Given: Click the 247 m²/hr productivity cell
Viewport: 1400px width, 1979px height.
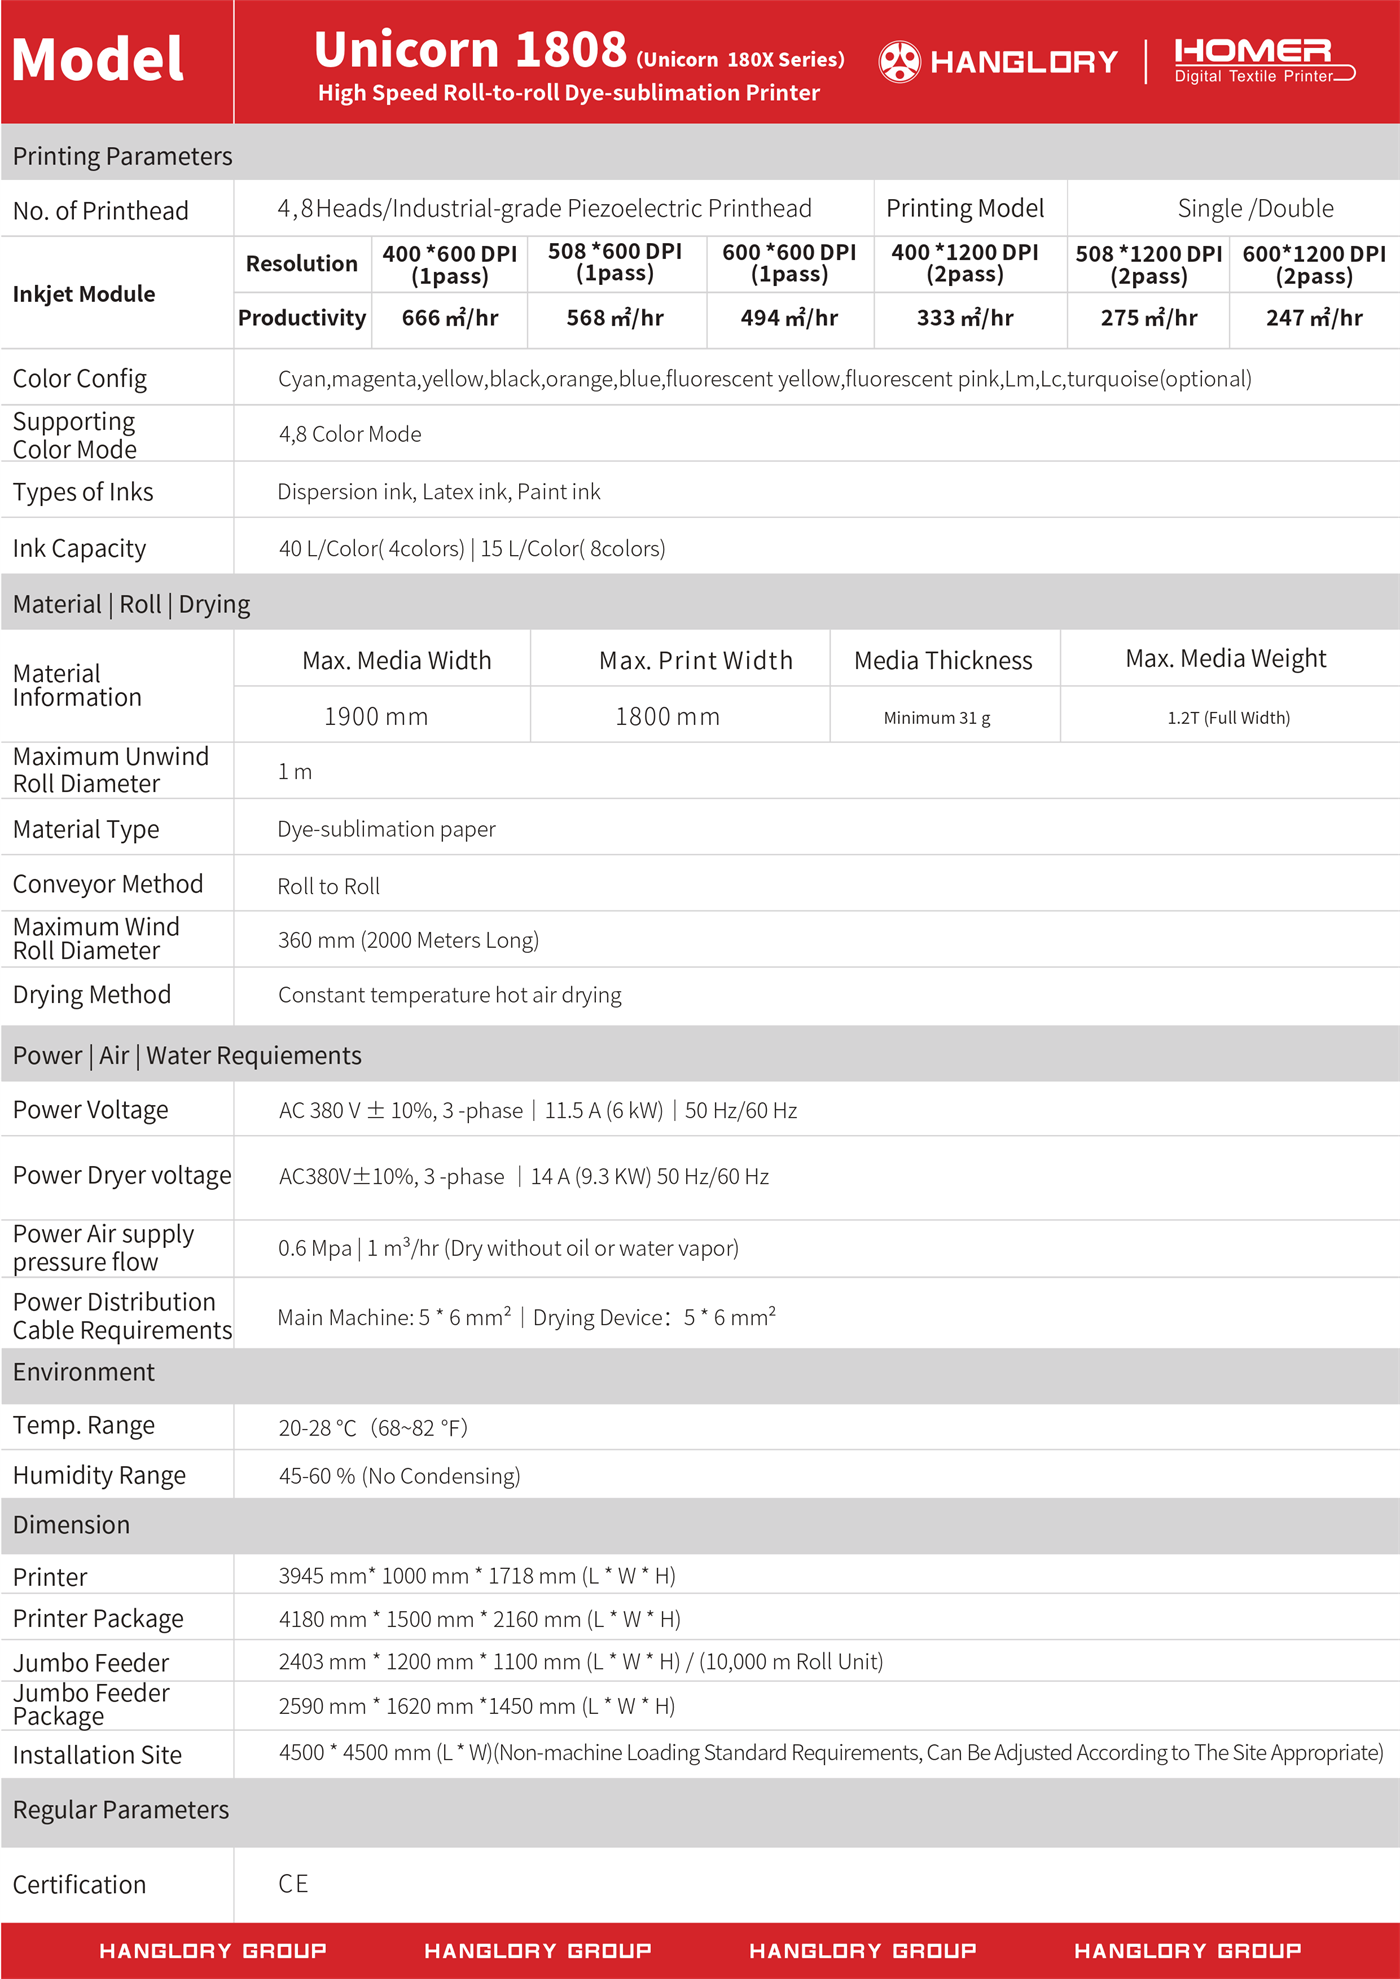Looking at the screenshot, I should (1314, 318).
